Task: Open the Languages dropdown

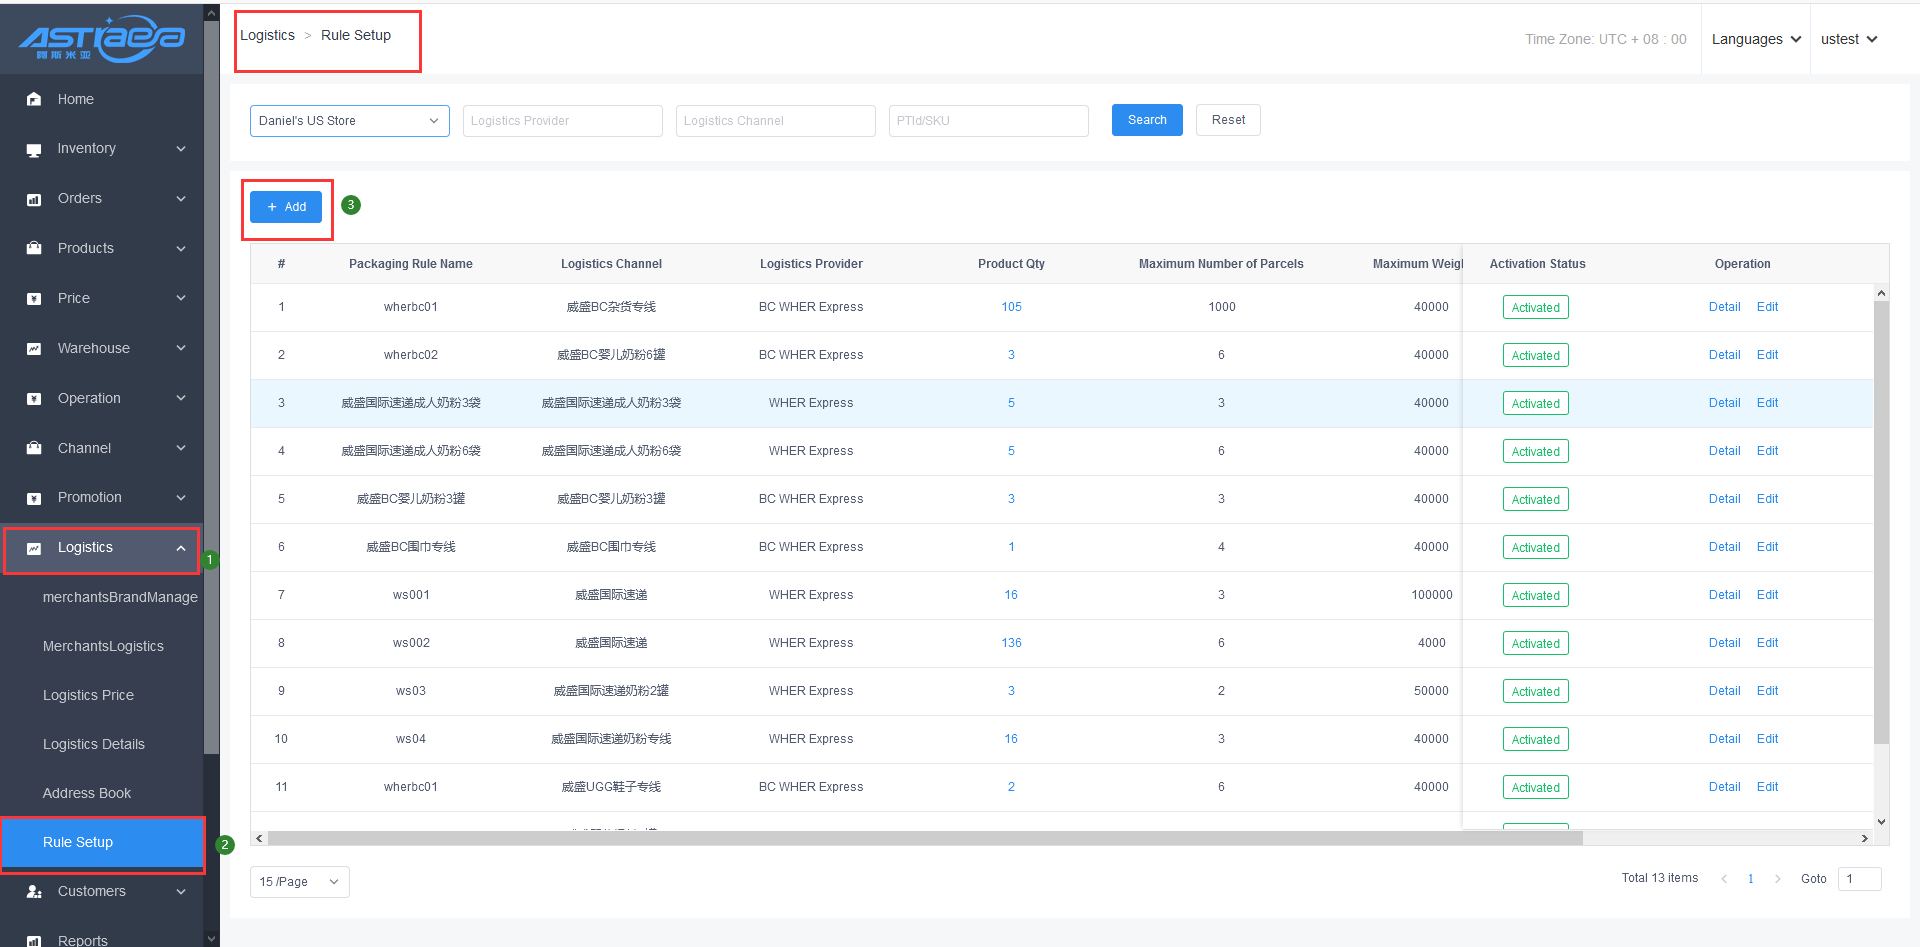Action: pos(1755,39)
